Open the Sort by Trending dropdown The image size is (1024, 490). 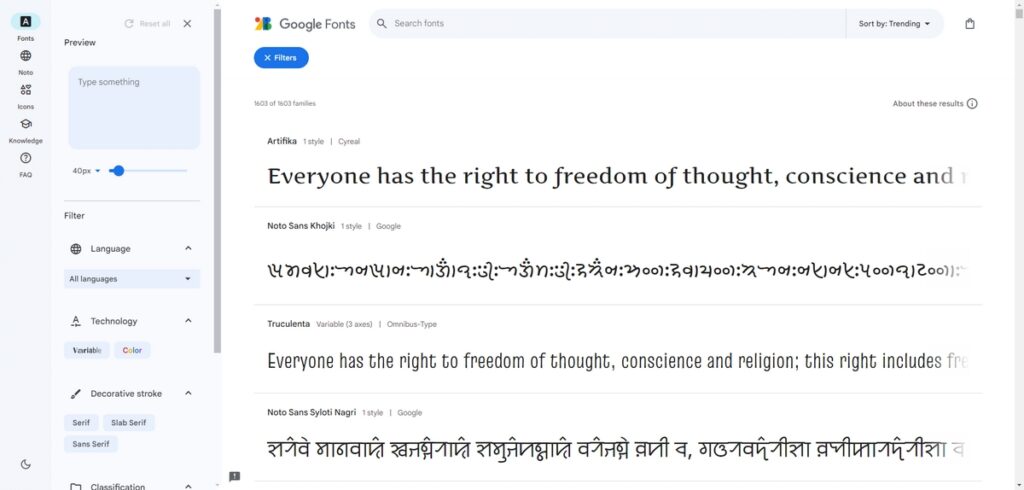894,24
